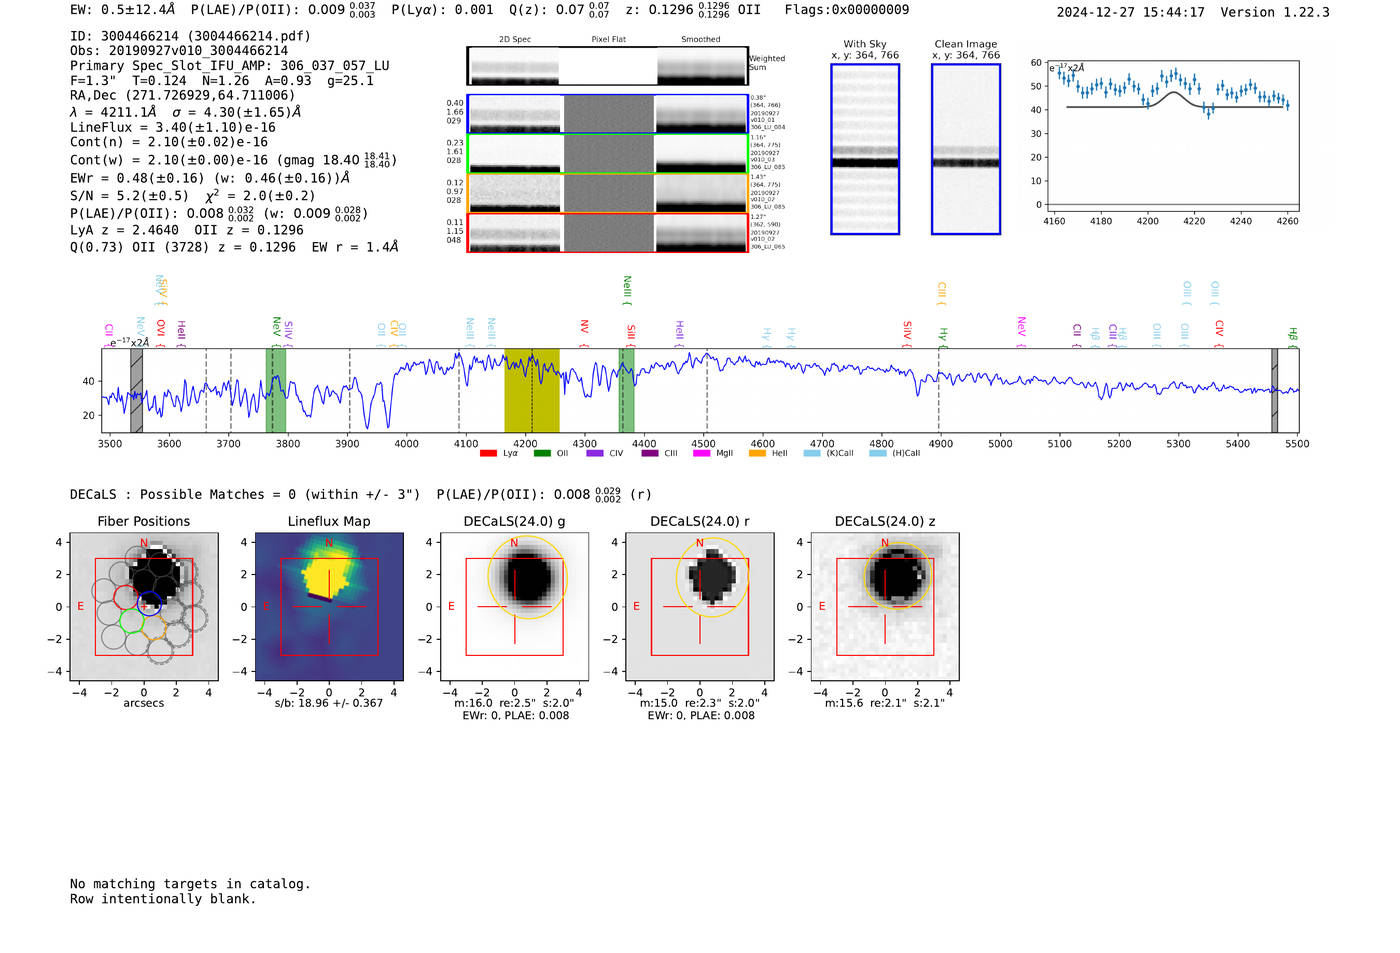Click the 'P(Lyα): 0.001' header value

pos(442,10)
